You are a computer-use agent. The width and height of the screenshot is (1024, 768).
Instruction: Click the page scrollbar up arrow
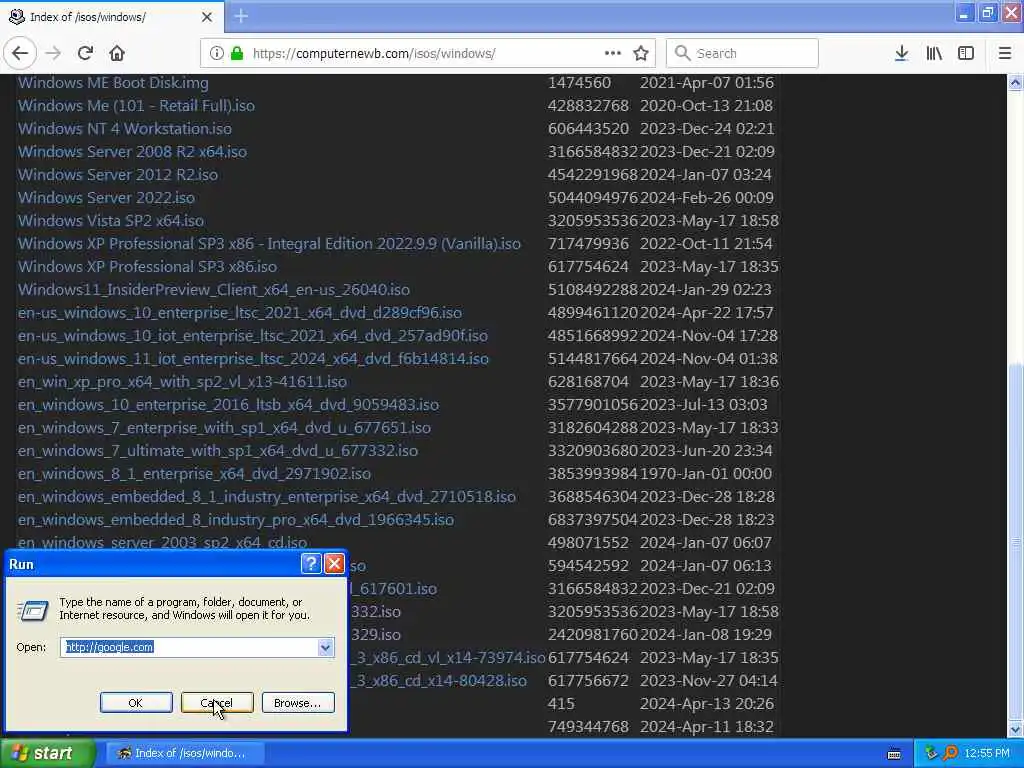click(x=1015, y=83)
